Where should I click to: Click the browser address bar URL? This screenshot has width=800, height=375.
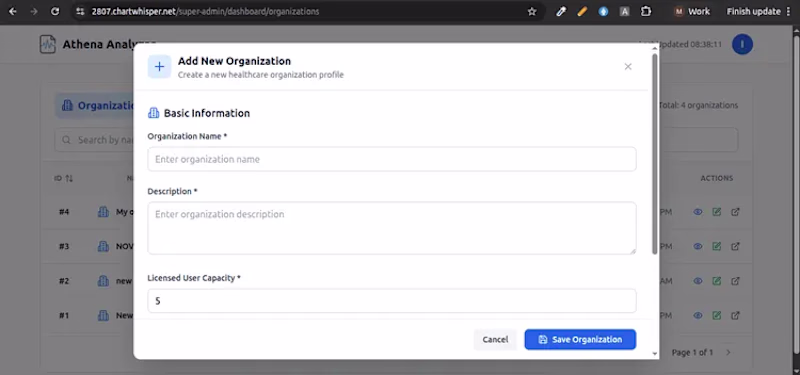(206, 11)
